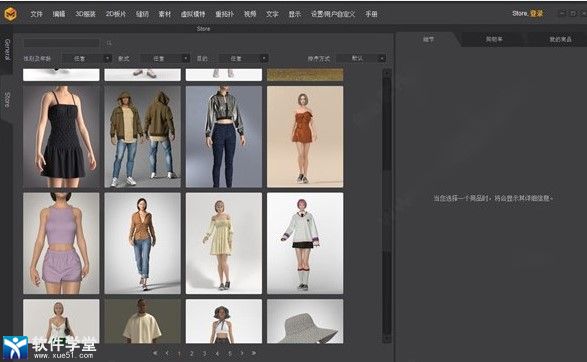Open the 手册 manual menu
The image size is (587, 362).
pyautogui.click(x=371, y=14)
